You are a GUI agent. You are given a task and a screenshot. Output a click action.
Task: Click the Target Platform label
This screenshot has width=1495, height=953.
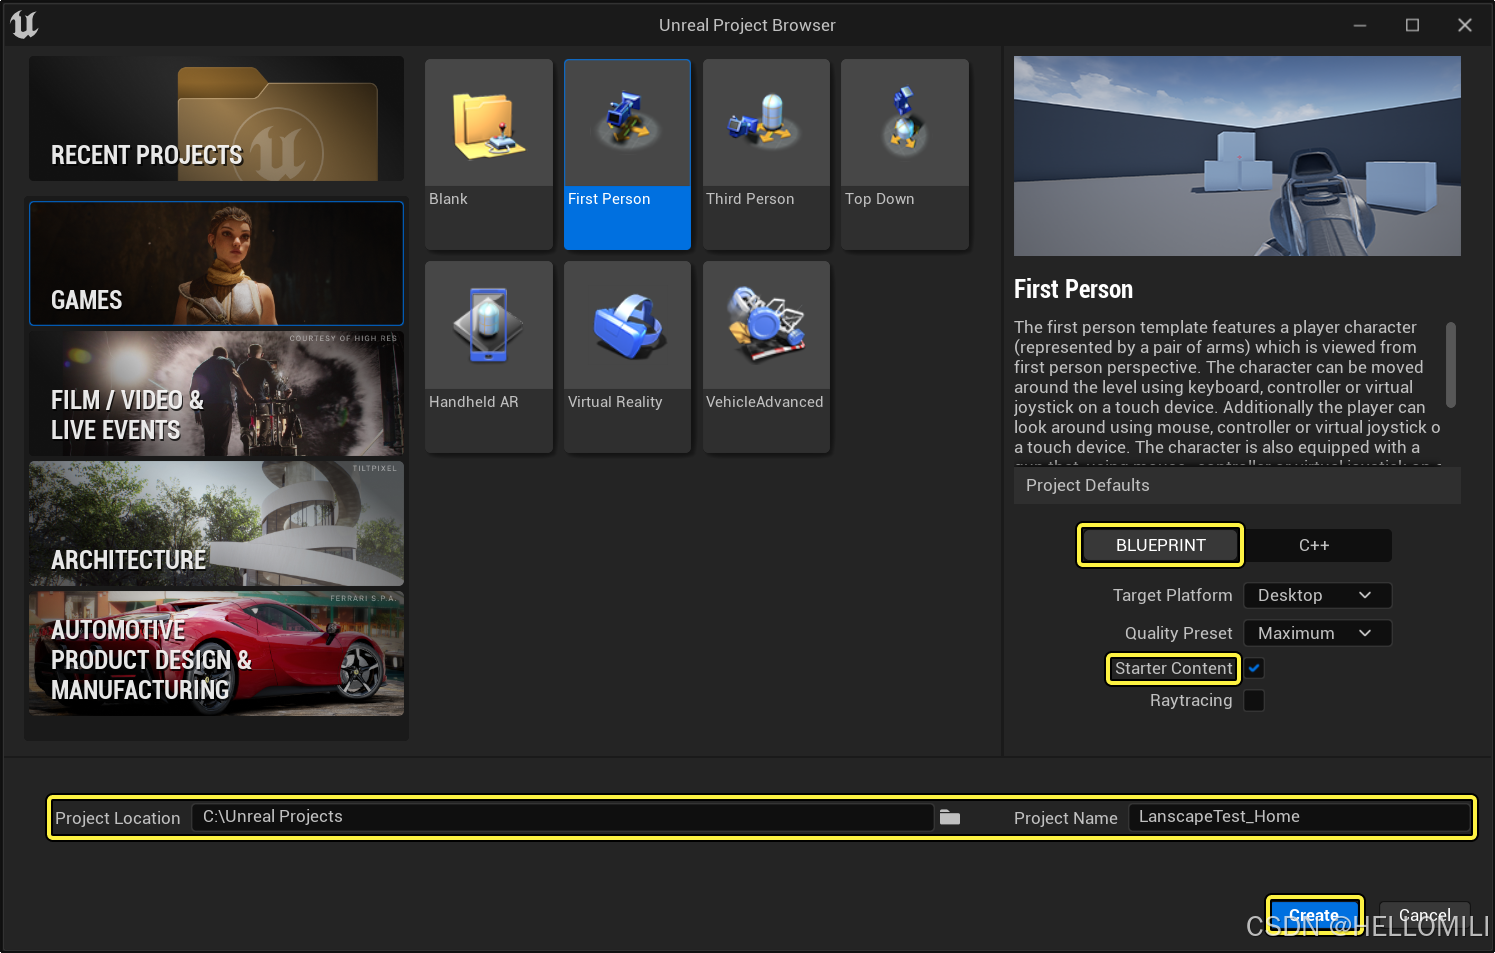(x=1172, y=595)
